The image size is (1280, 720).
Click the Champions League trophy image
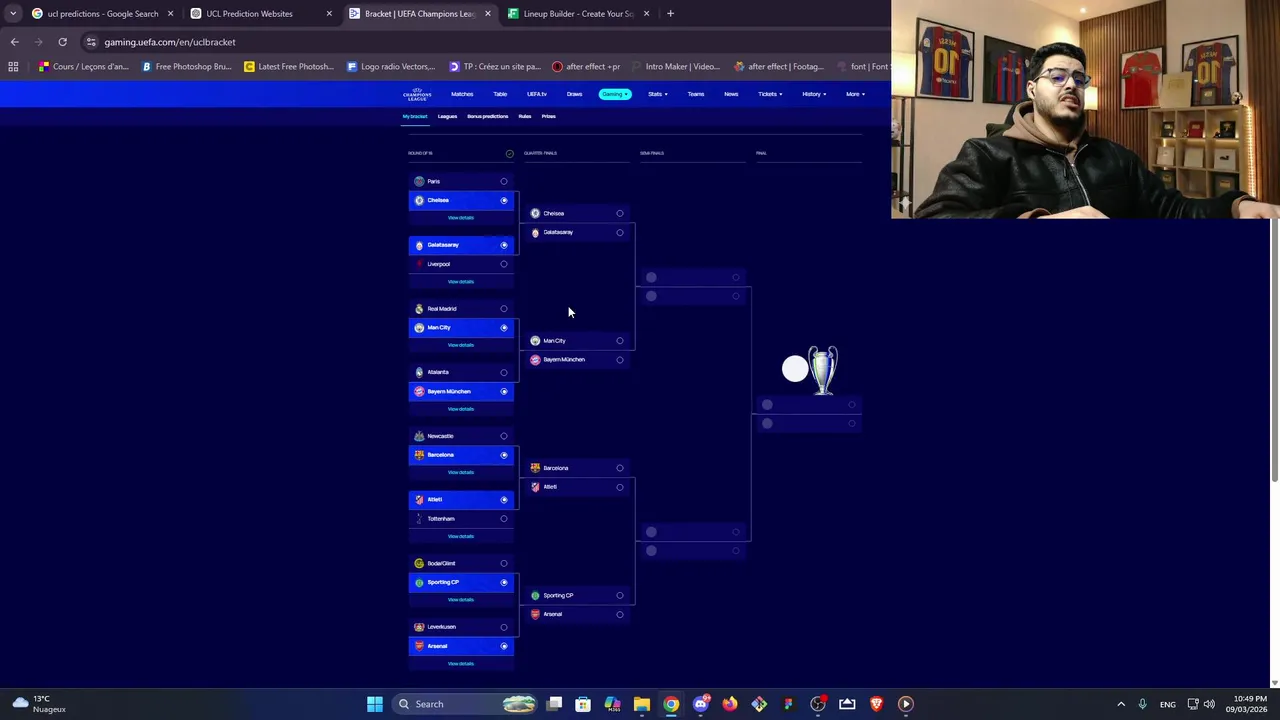click(x=823, y=370)
